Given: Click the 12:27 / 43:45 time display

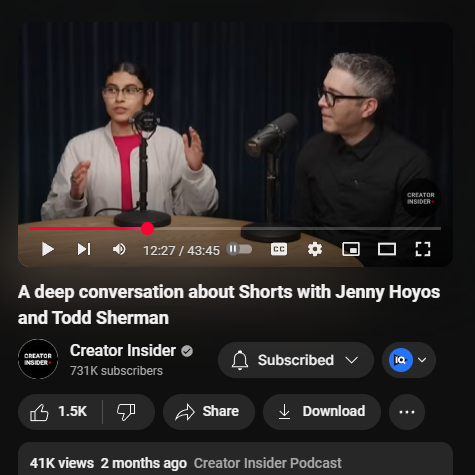Looking at the screenshot, I should pyautogui.click(x=181, y=251).
